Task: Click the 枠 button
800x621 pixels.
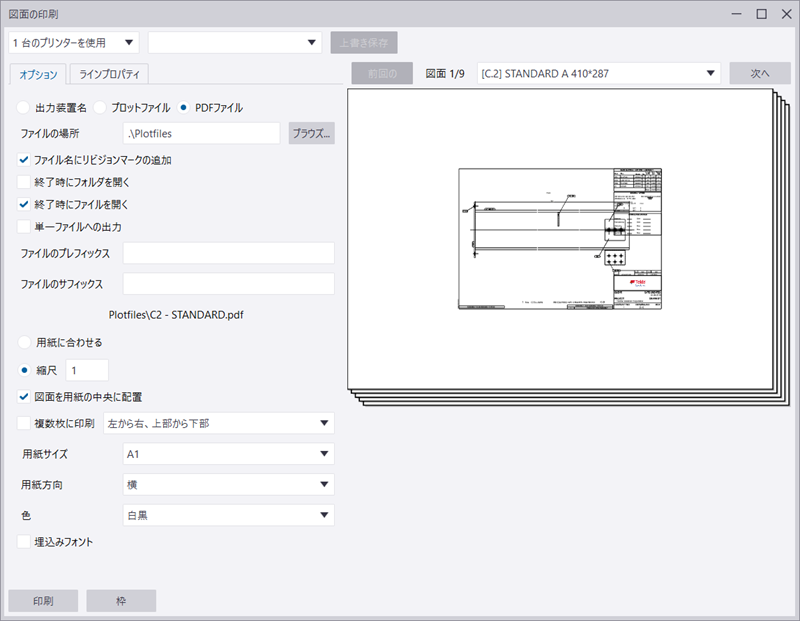Action: [x=121, y=601]
